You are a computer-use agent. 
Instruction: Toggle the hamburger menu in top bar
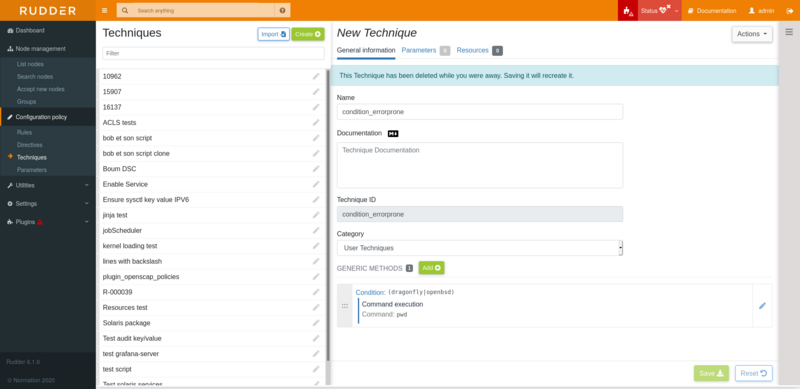tap(105, 10)
